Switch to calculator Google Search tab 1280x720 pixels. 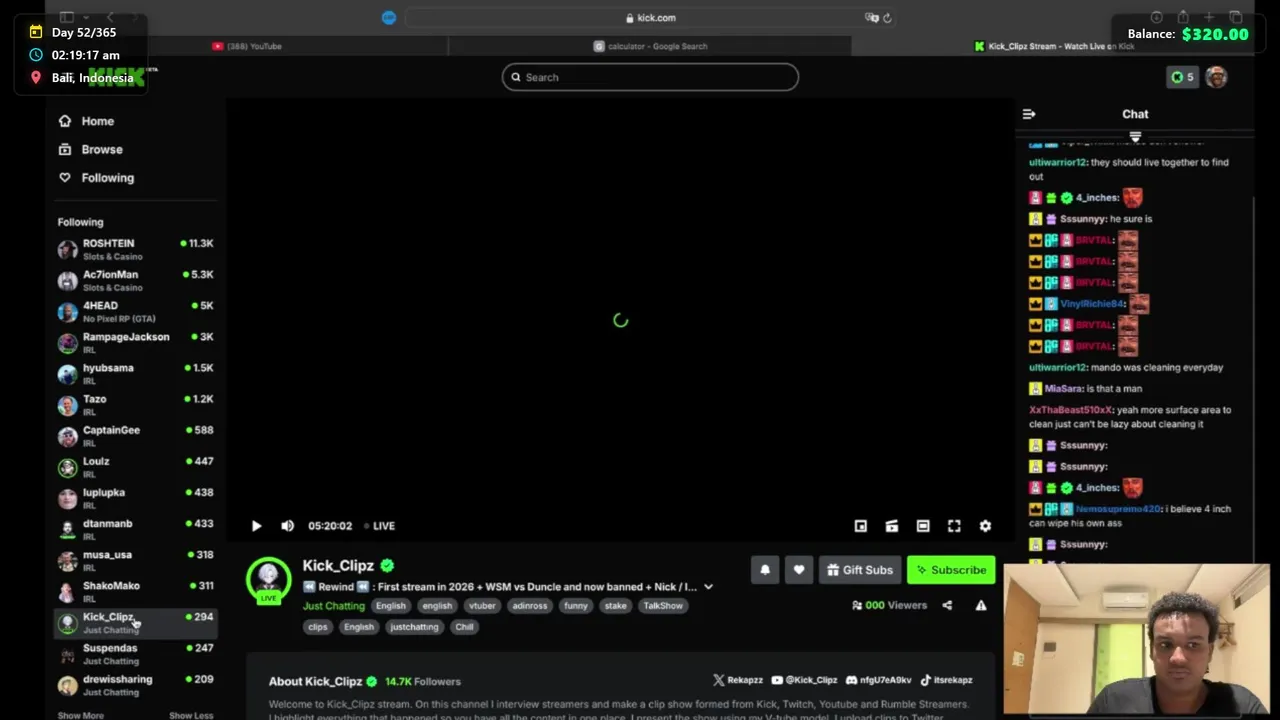point(650,46)
